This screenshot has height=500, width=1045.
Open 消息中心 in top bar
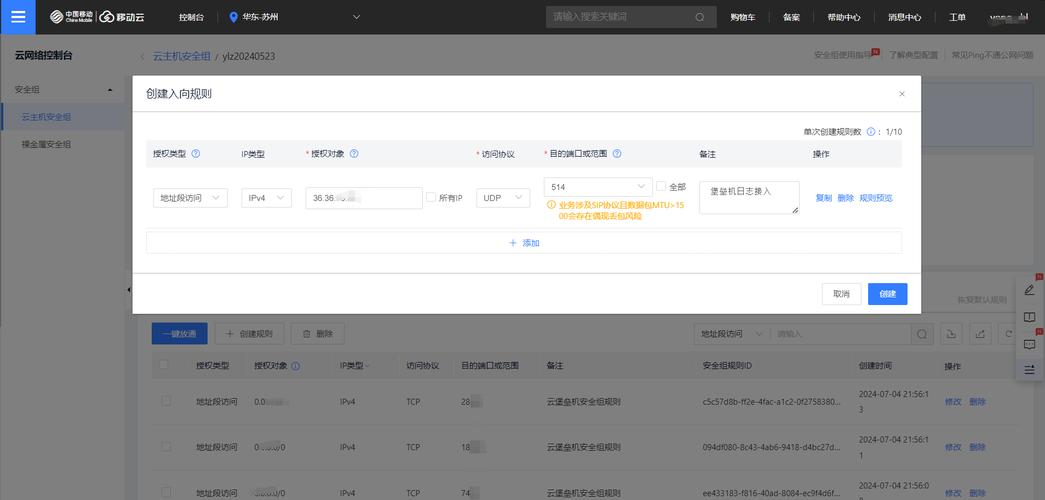coord(904,17)
